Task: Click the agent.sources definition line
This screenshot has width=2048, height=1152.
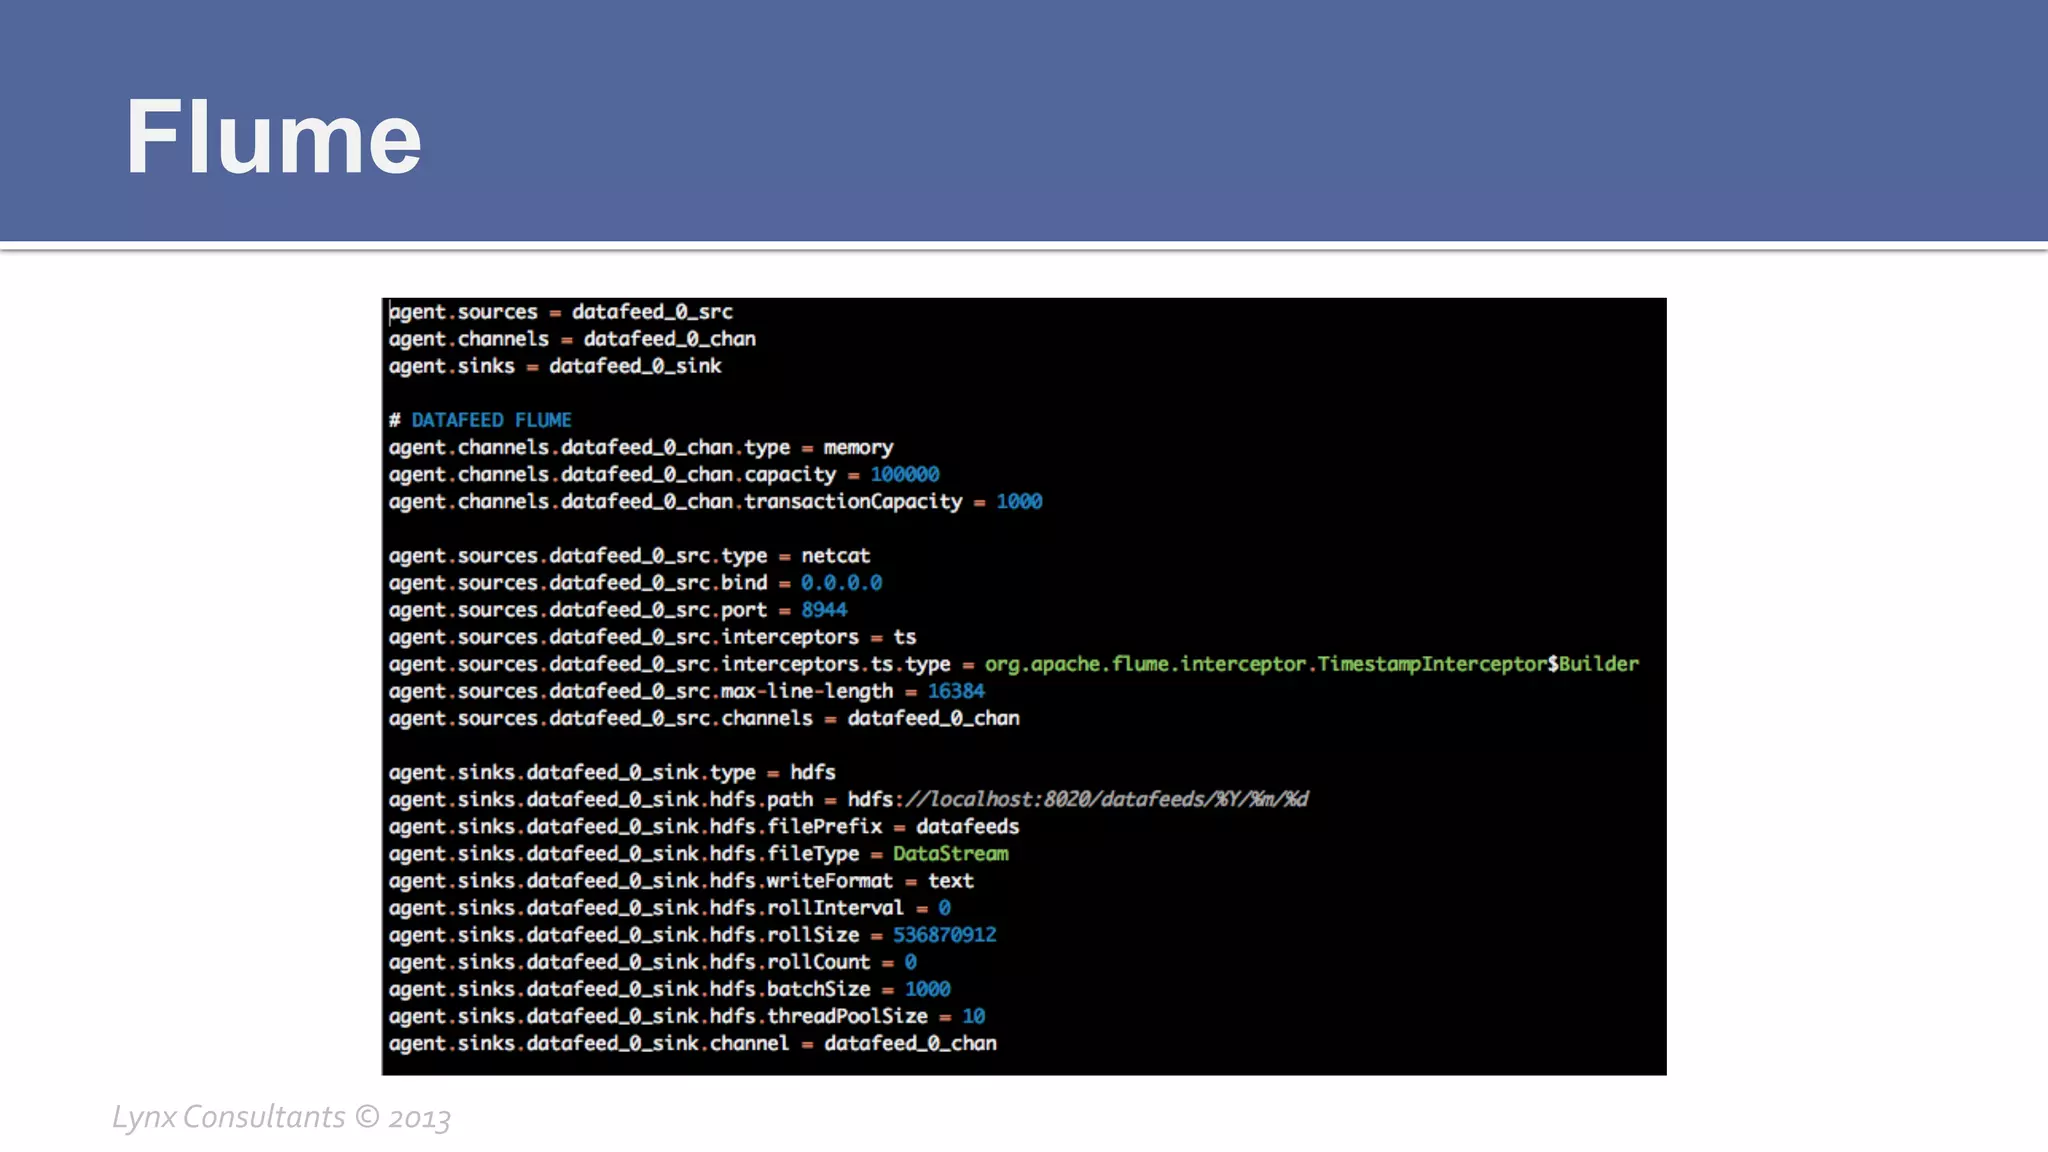Action: [x=560, y=312]
